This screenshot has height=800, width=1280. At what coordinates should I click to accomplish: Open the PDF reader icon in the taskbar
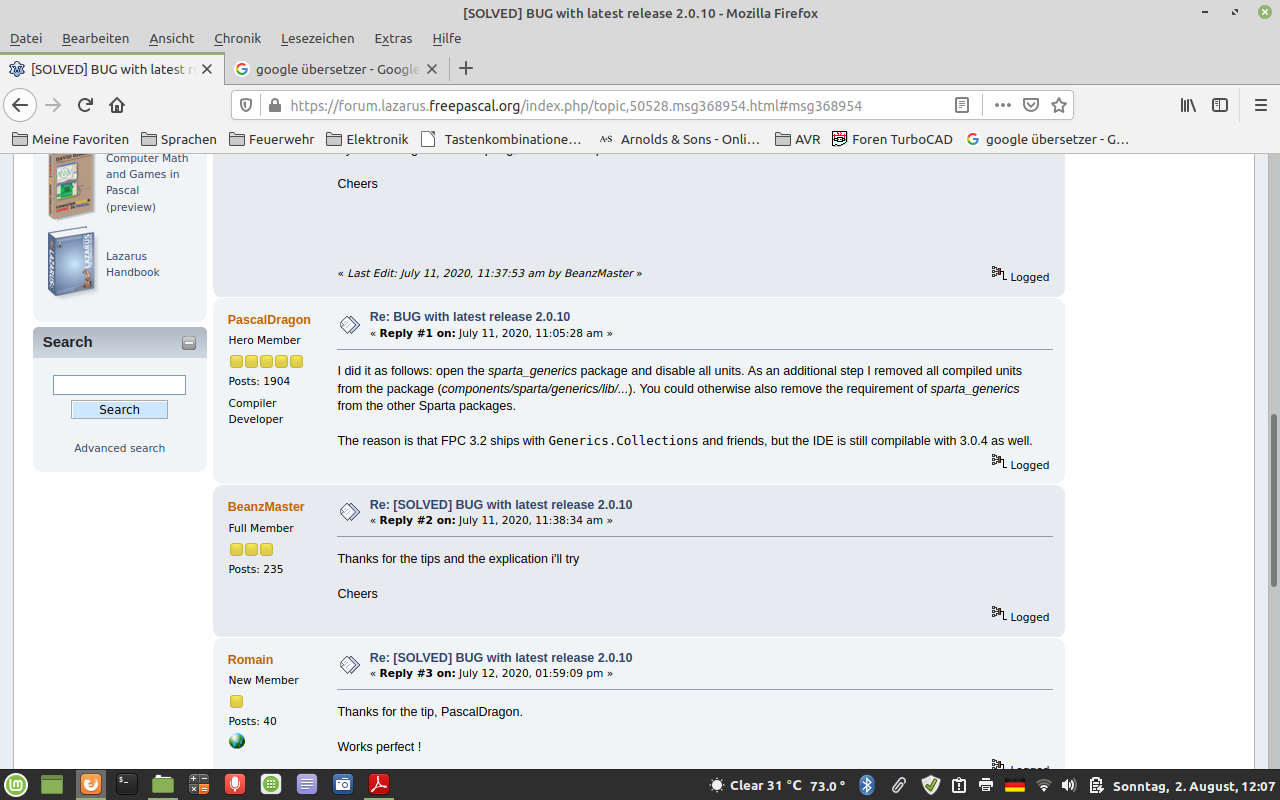[379, 784]
